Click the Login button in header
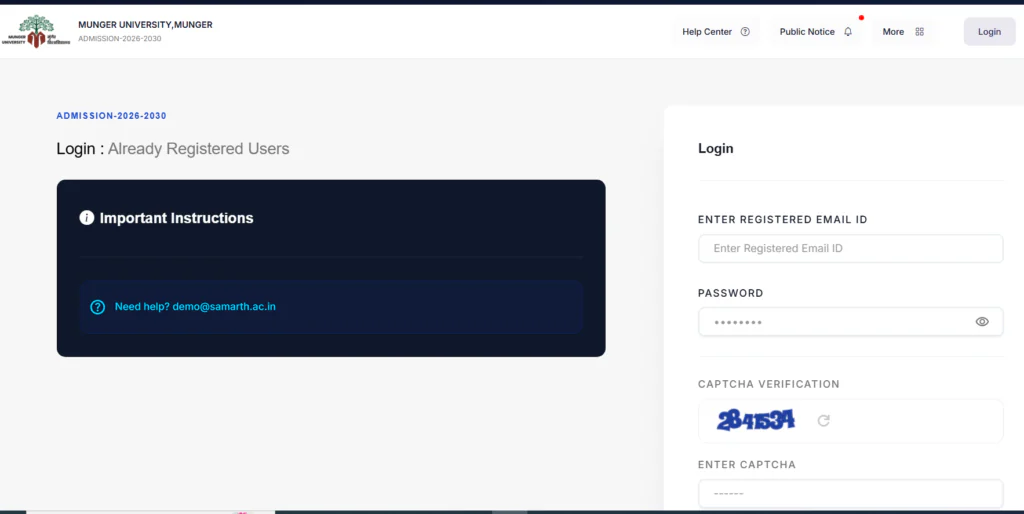Viewport: 1024px width, 514px height. tap(989, 31)
